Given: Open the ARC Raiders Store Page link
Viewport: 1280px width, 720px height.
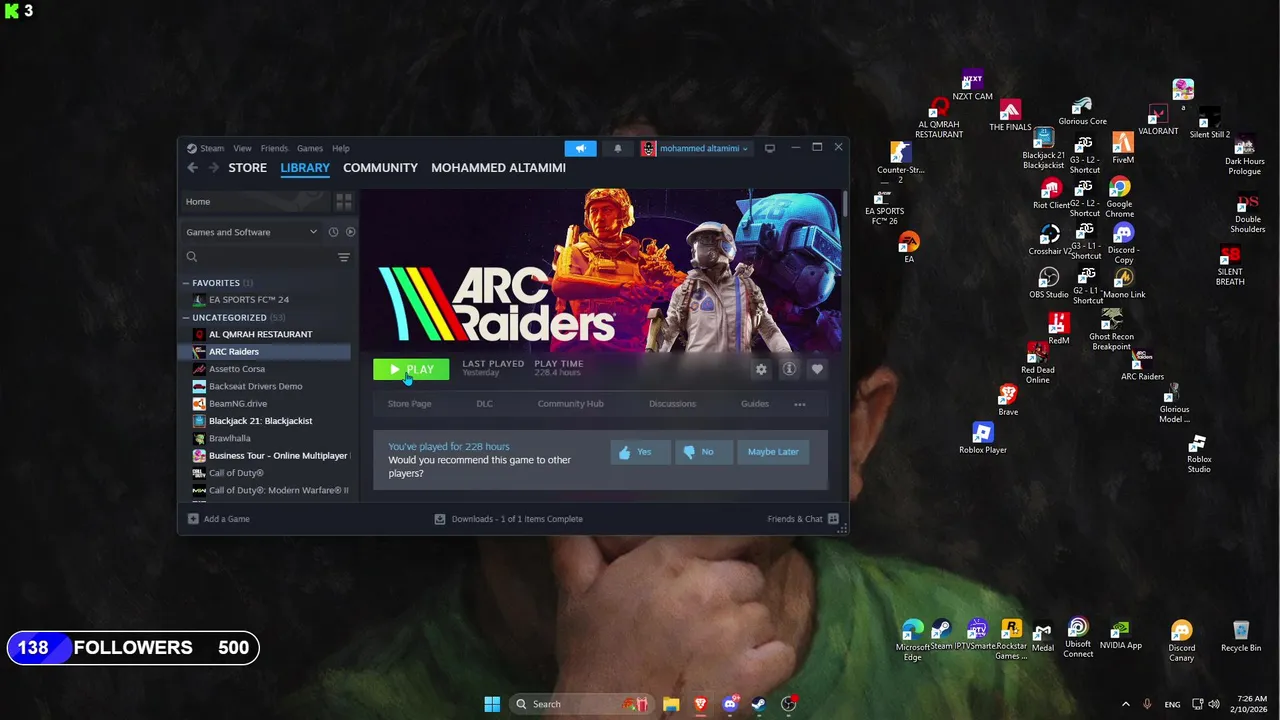Looking at the screenshot, I should pyautogui.click(x=409, y=404).
